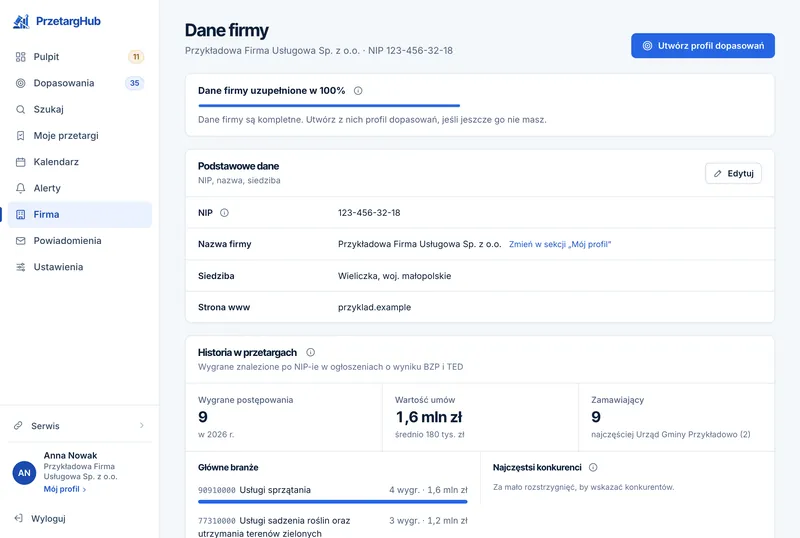The image size is (800, 538).
Task: Click the Edytuj button
Action: tap(733, 174)
